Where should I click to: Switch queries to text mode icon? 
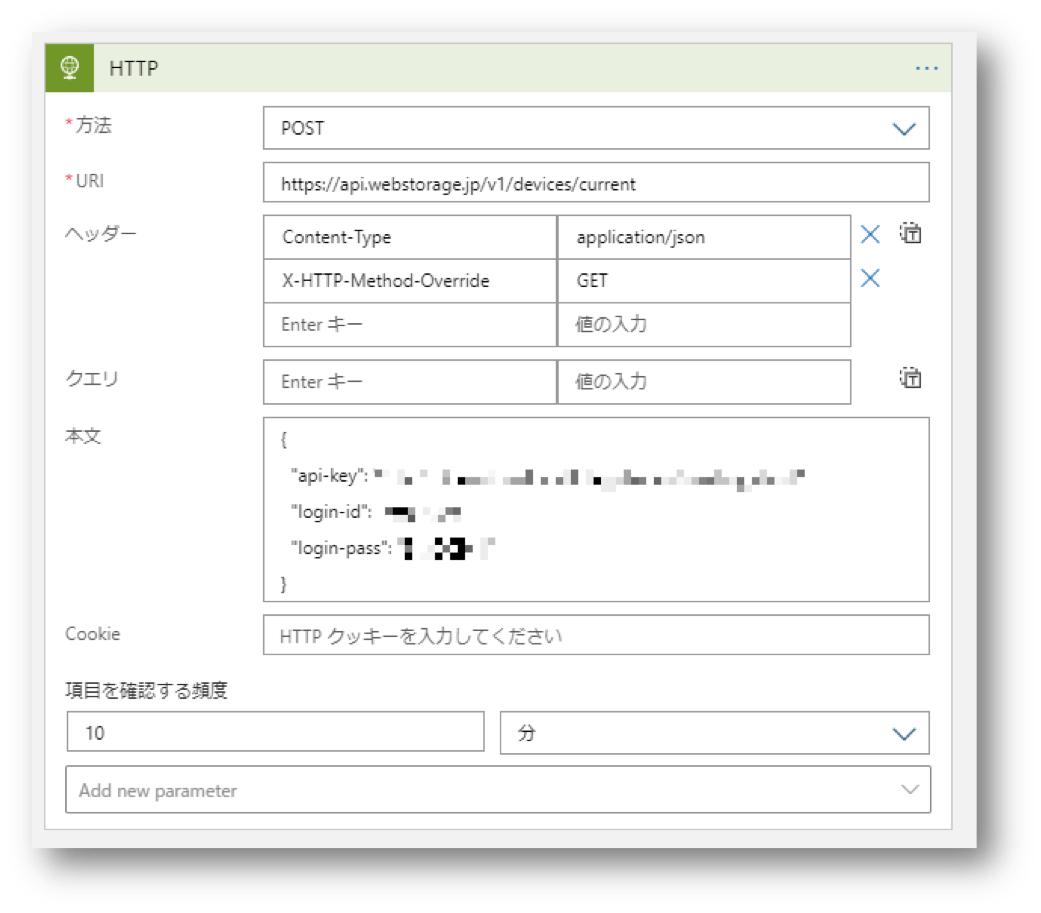coord(910,378)
